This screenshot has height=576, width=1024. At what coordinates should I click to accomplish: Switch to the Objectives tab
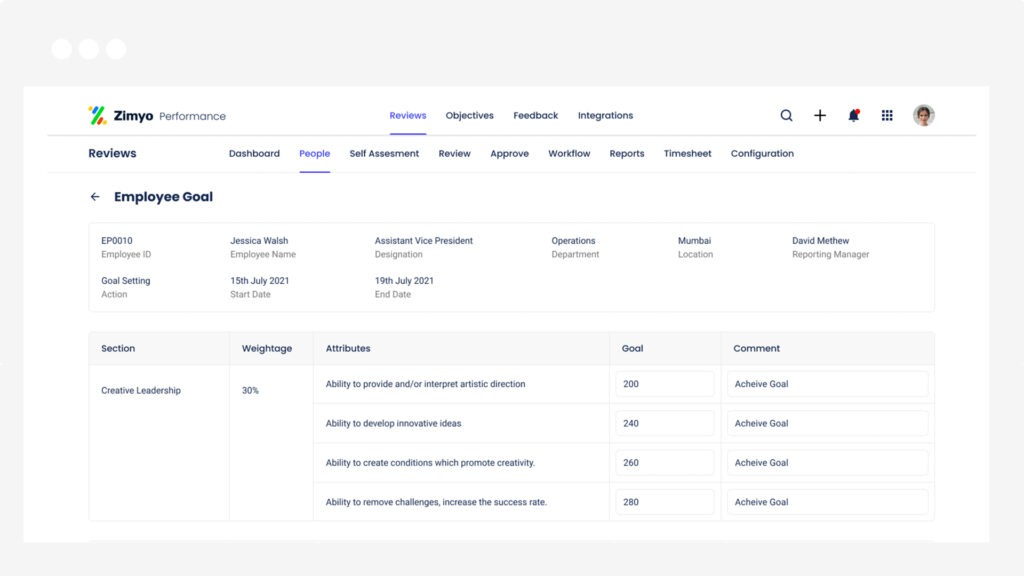coord(470,115)
